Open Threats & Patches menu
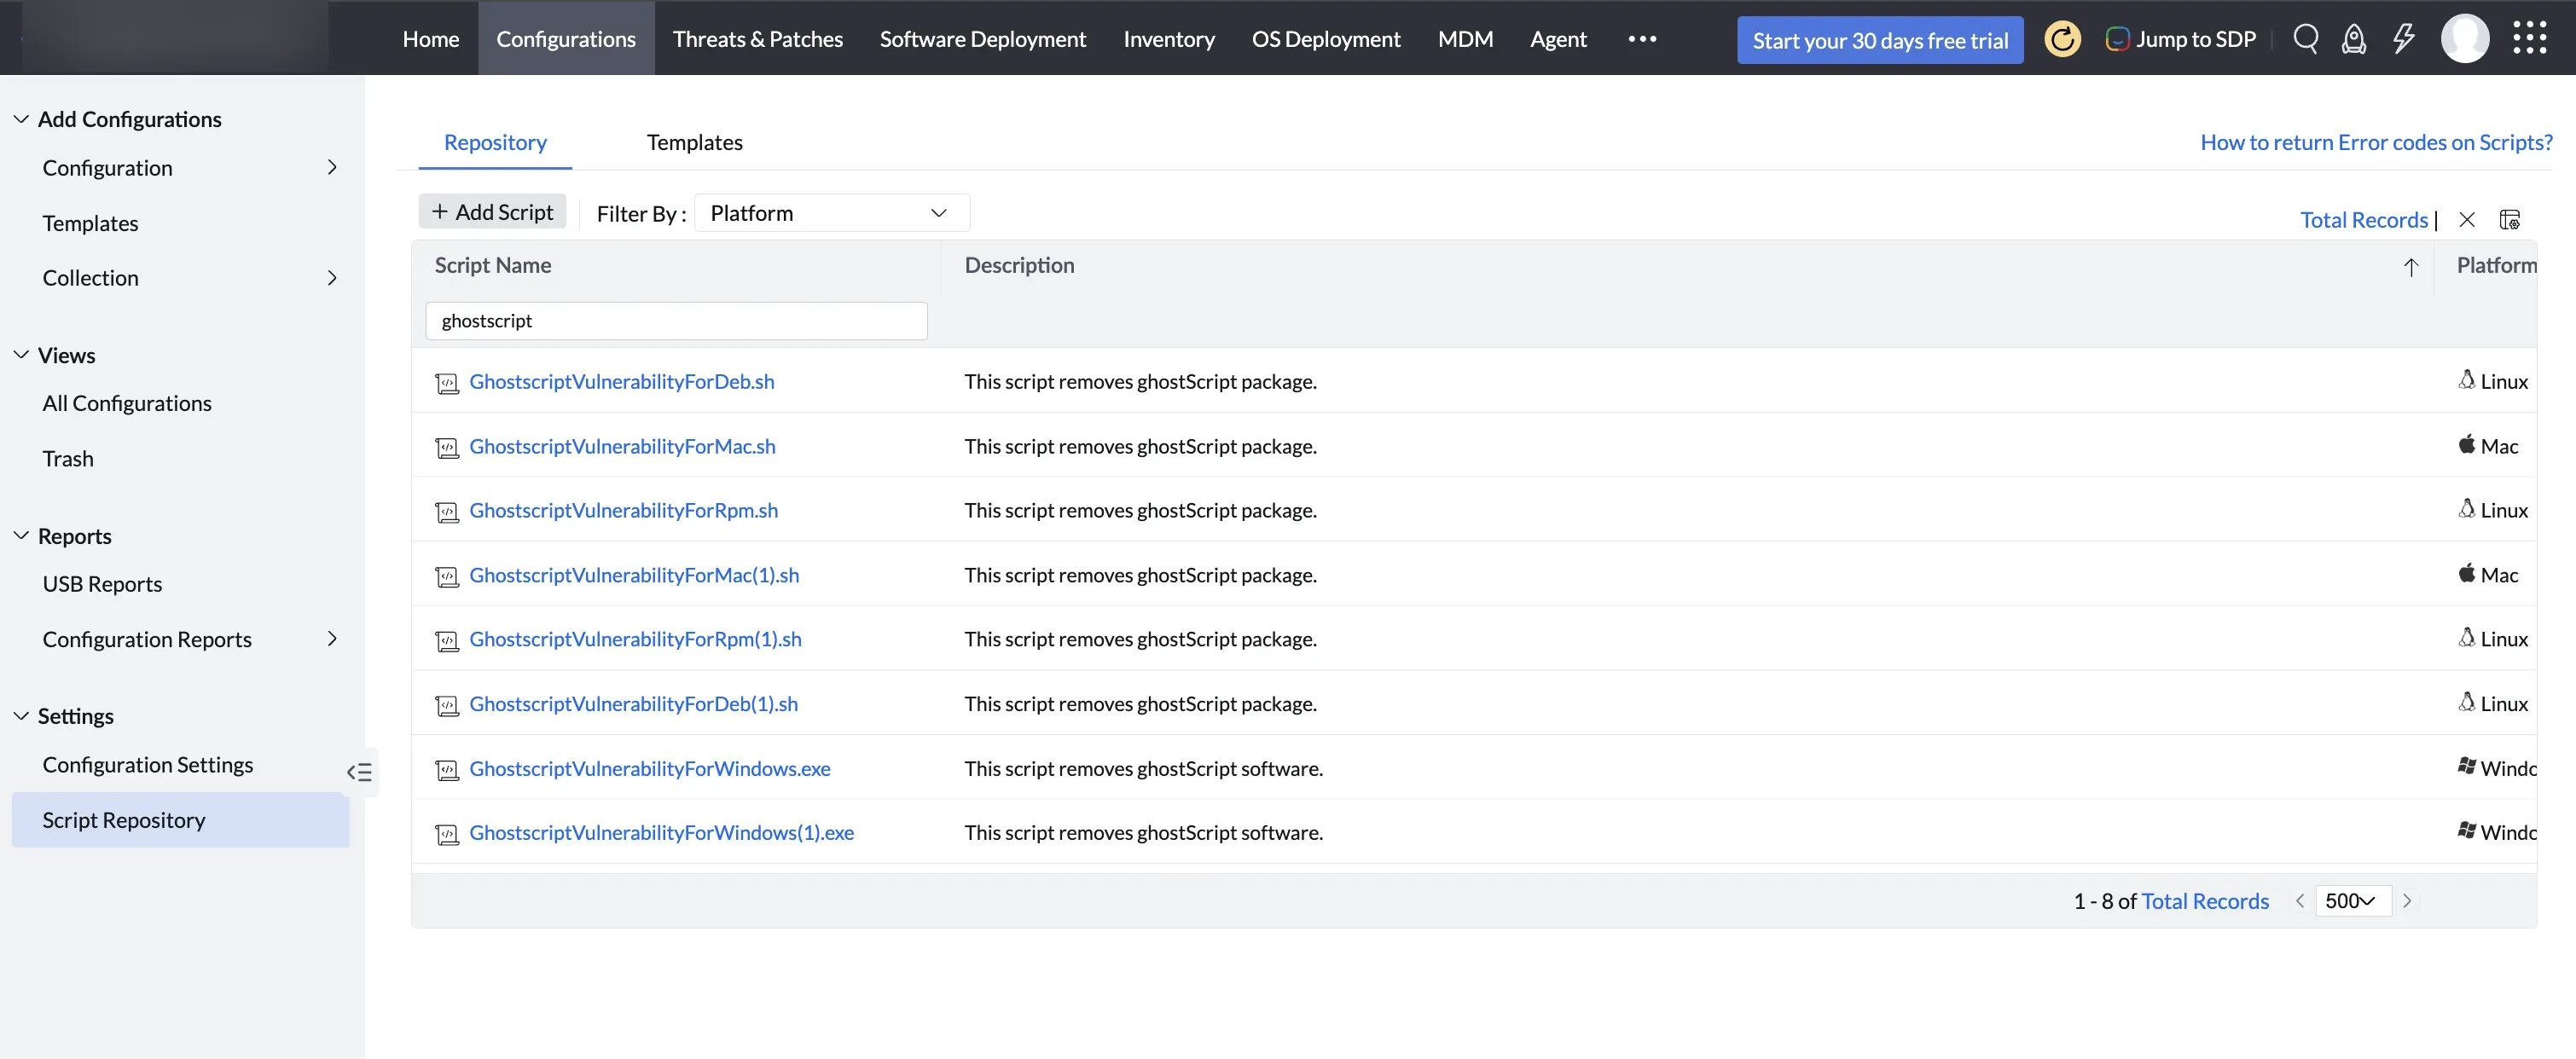This screenshot has width=2576, height=1059. click(757, 39)
